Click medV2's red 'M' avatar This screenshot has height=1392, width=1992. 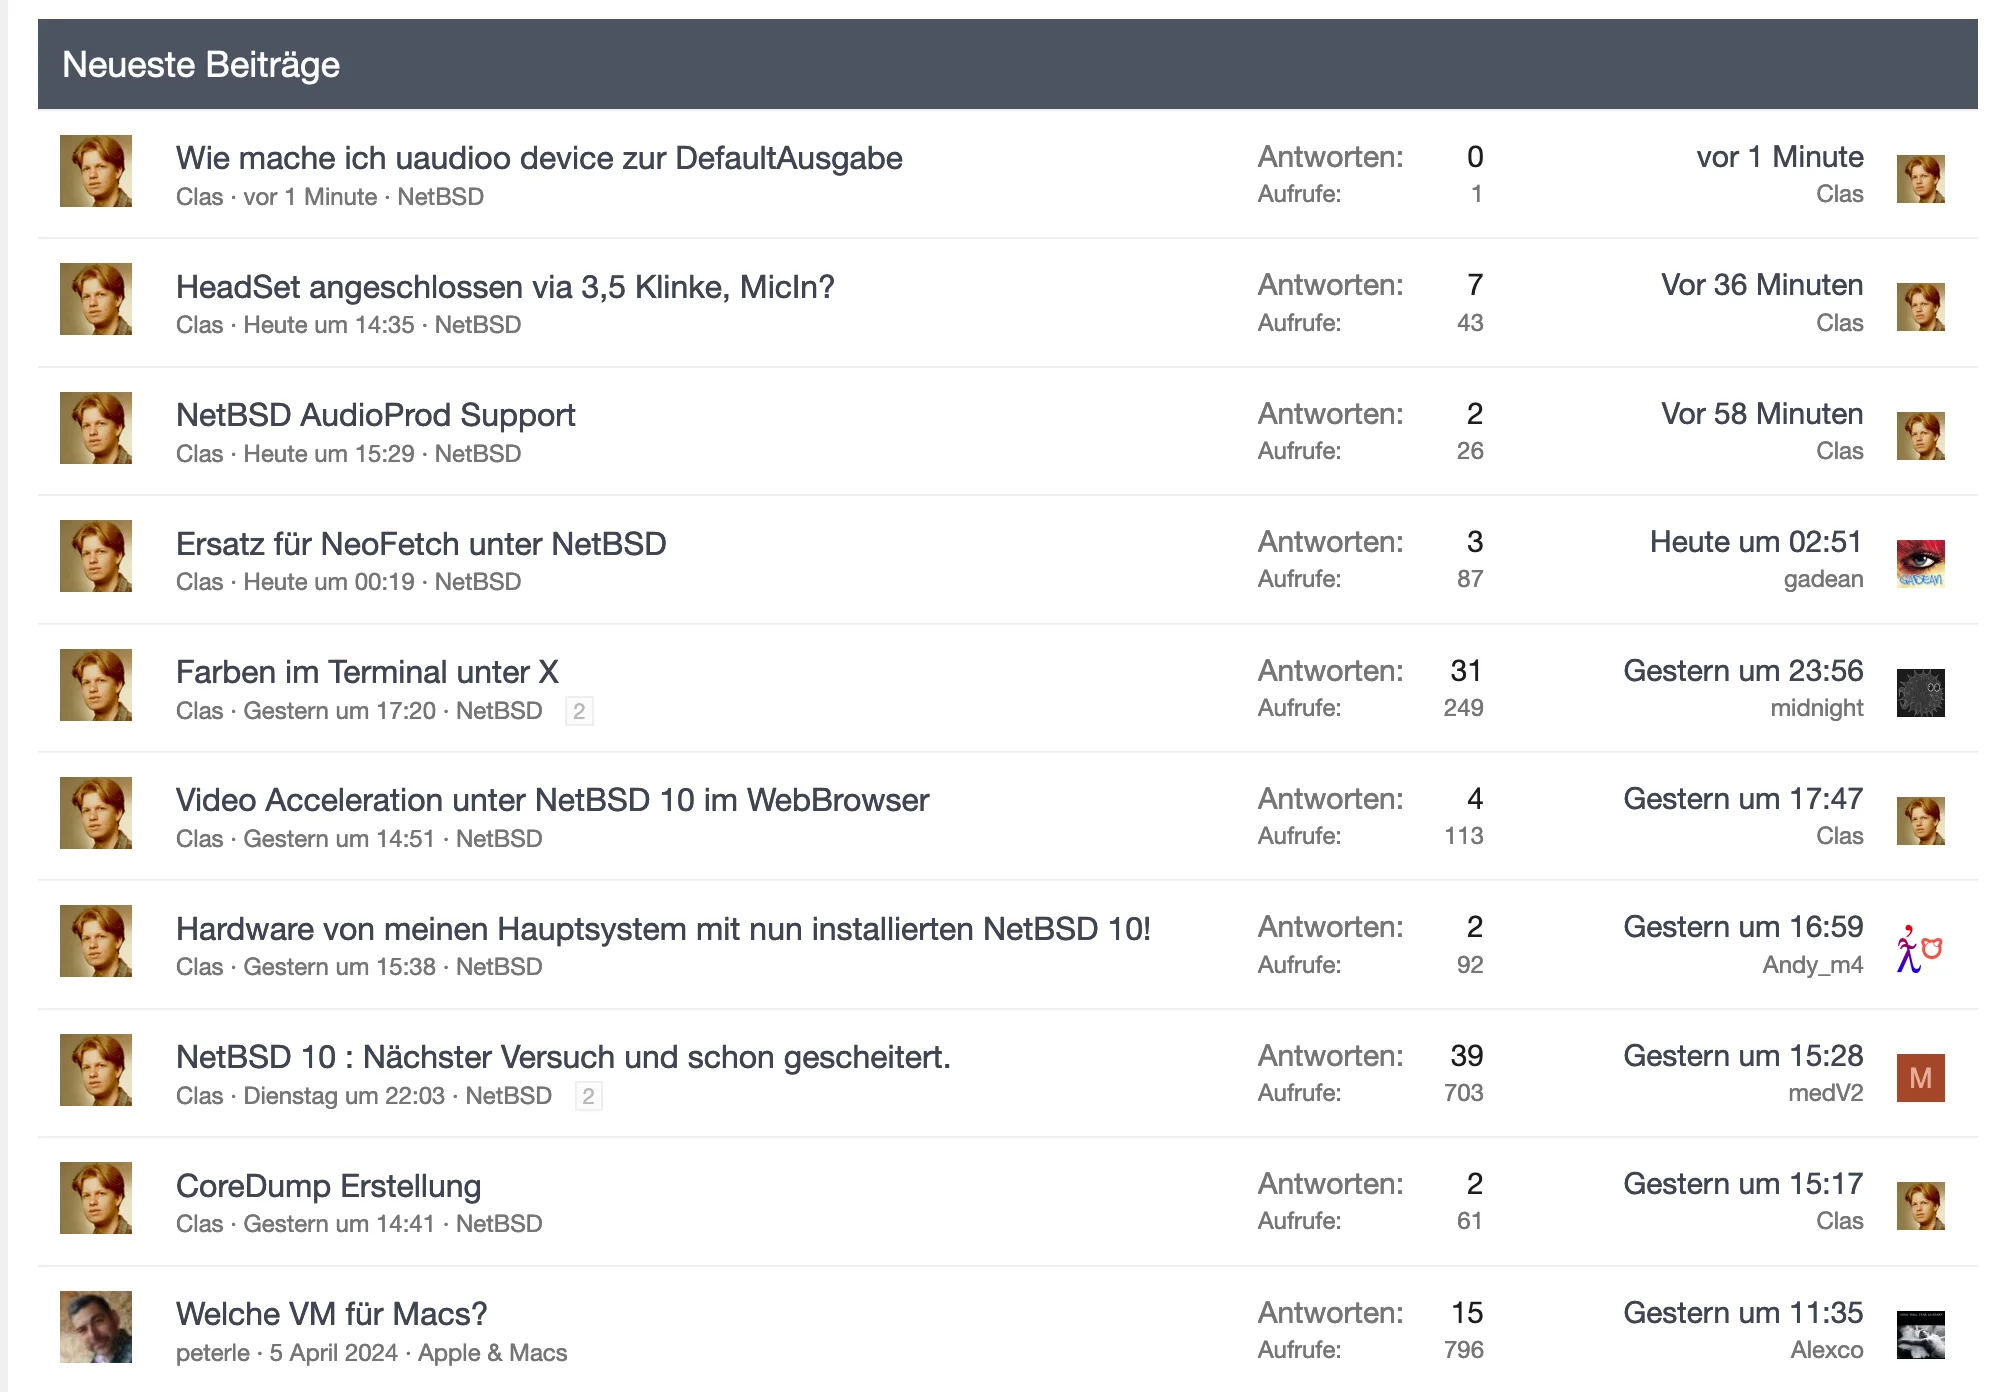click(x=1921, y=1078)
